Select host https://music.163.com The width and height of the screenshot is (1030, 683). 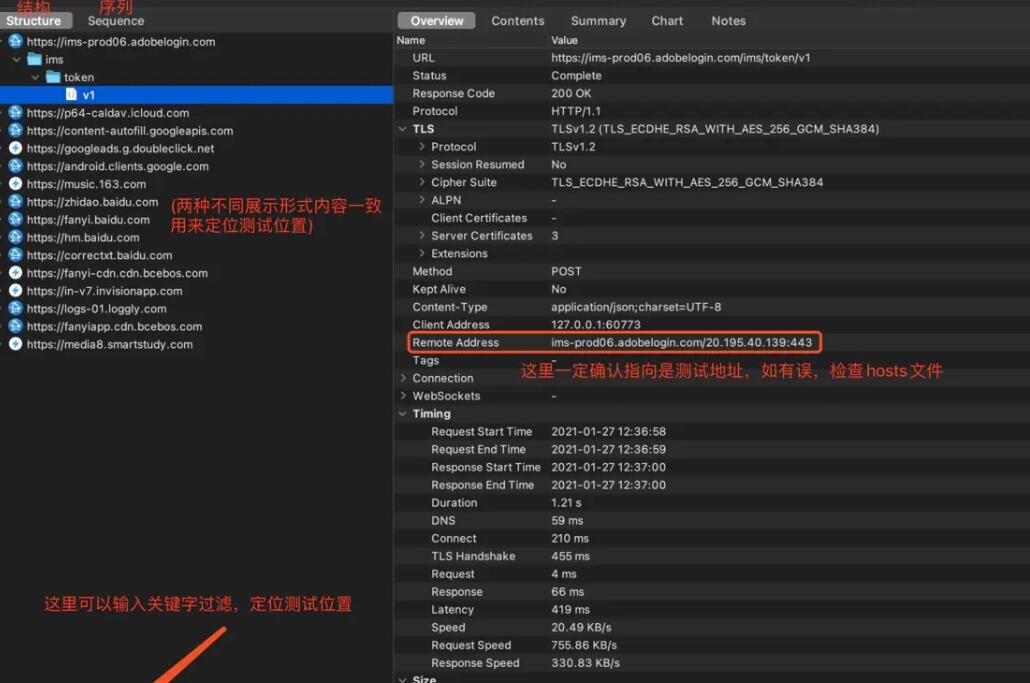(x=86, y=184)
